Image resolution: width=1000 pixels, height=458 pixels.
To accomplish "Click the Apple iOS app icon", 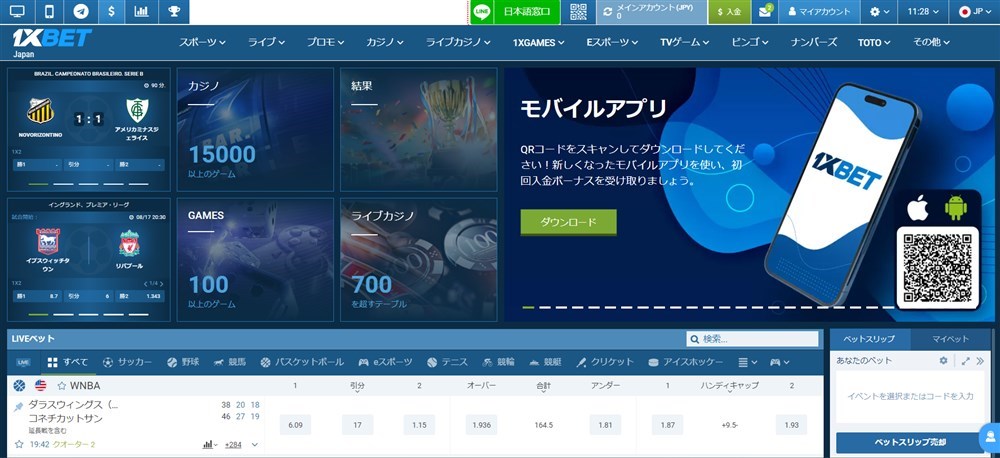I will click(918, 208).
